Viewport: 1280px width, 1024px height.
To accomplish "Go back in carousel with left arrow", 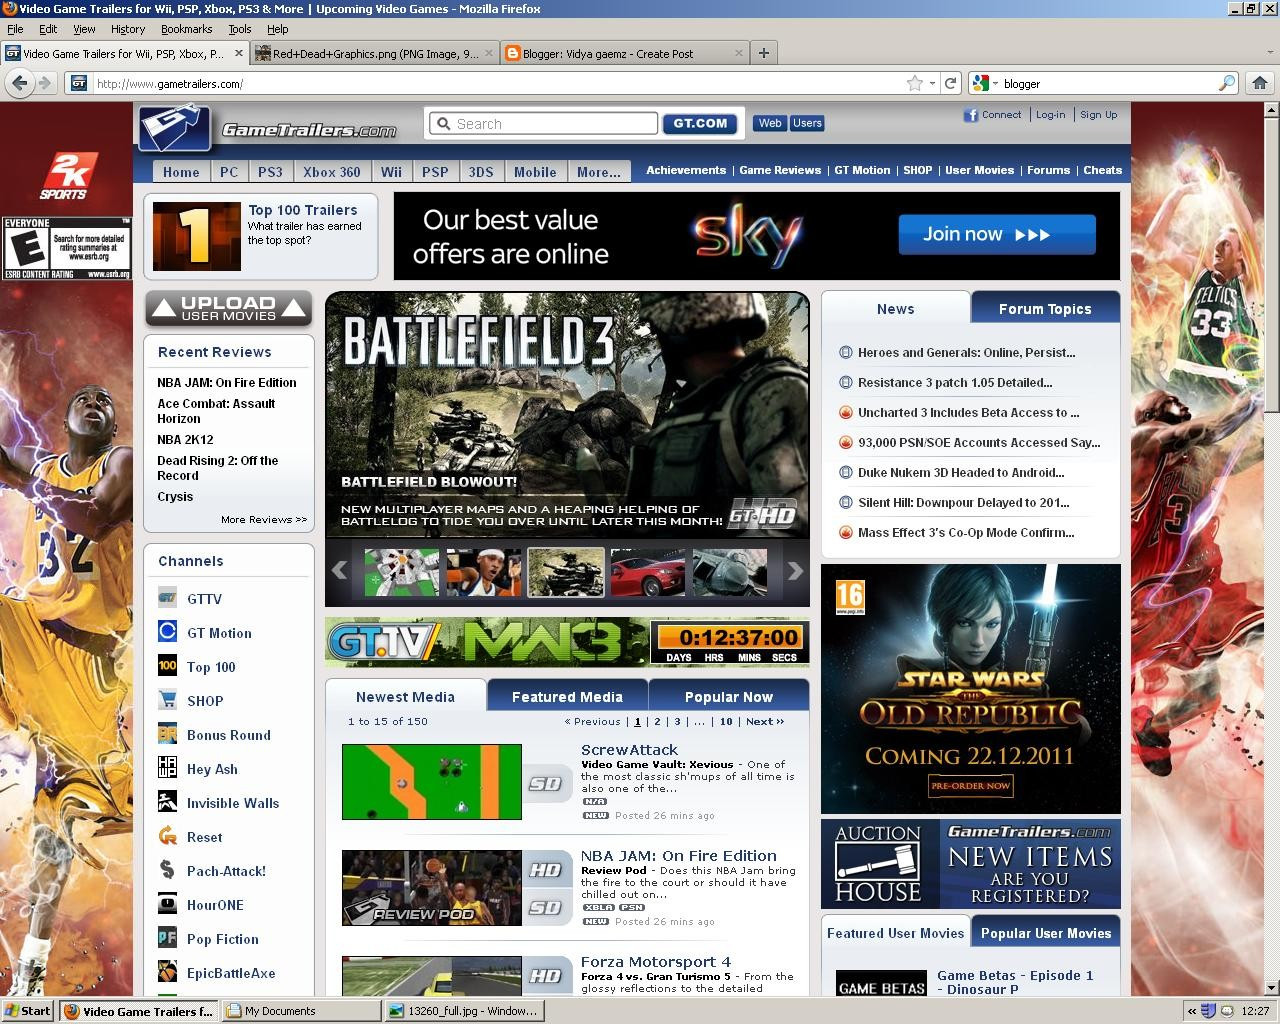I will (339, 571).
